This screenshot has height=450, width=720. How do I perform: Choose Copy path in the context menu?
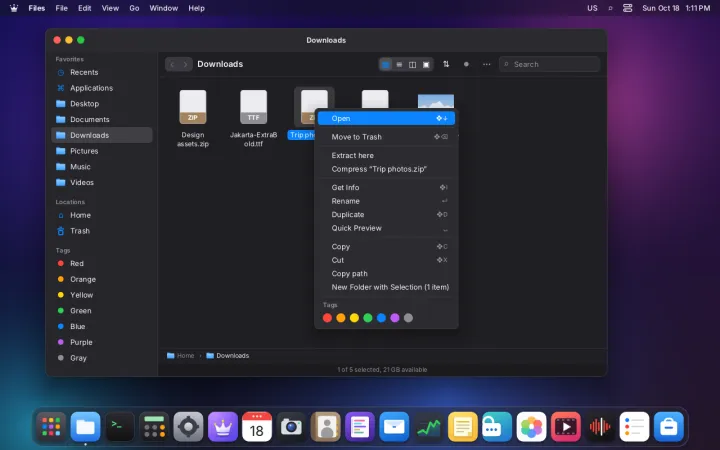click(386, 274)
